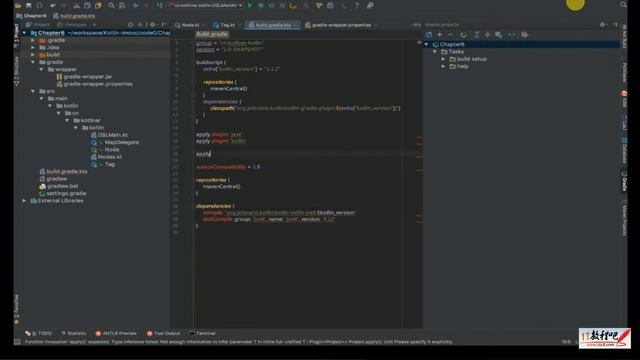Click the minus icon in Gradle panel
This screenshot has height=360, width=640.
[450, 35]
